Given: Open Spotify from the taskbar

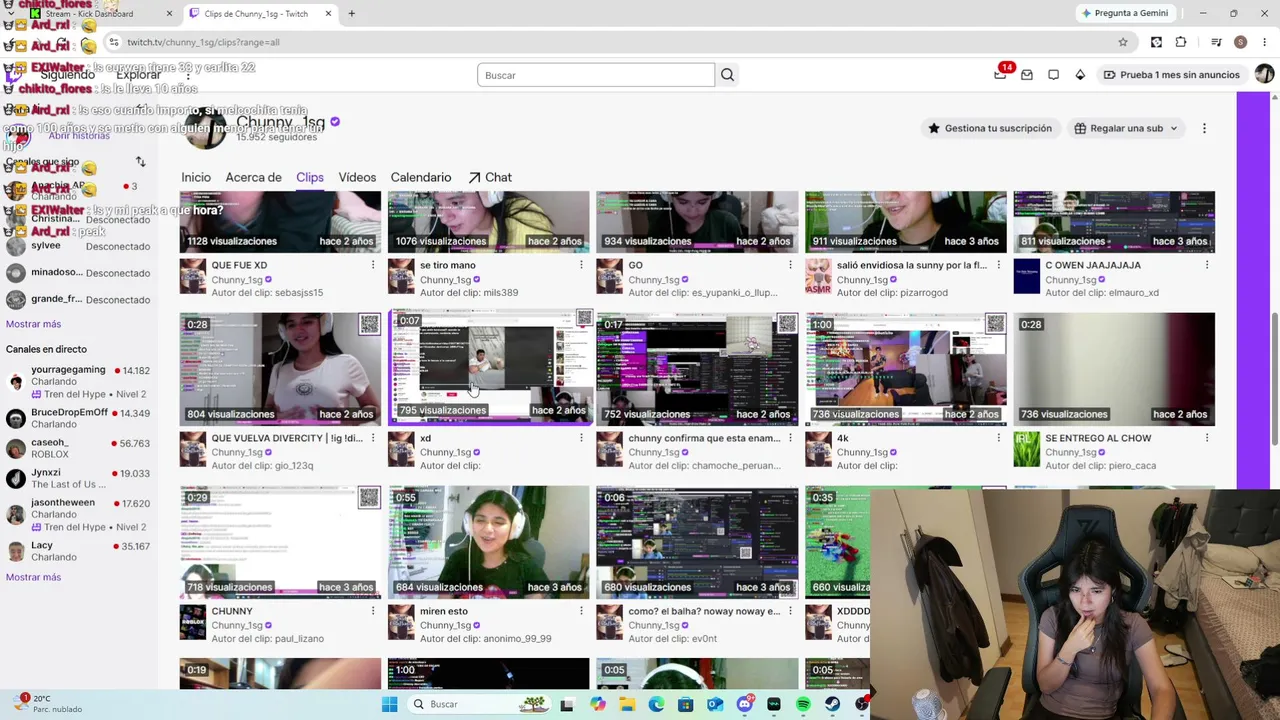Looking at the screenshot, I should pyautogui.click(x=803, y=704).
